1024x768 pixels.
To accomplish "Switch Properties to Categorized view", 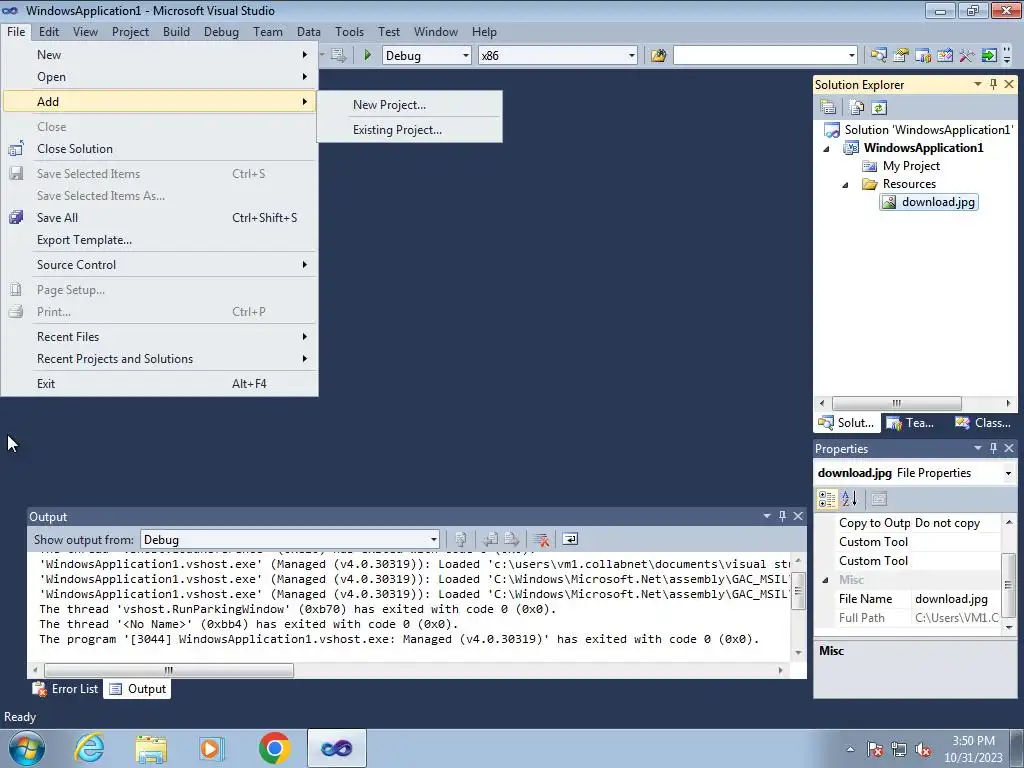I will [827, 499].
